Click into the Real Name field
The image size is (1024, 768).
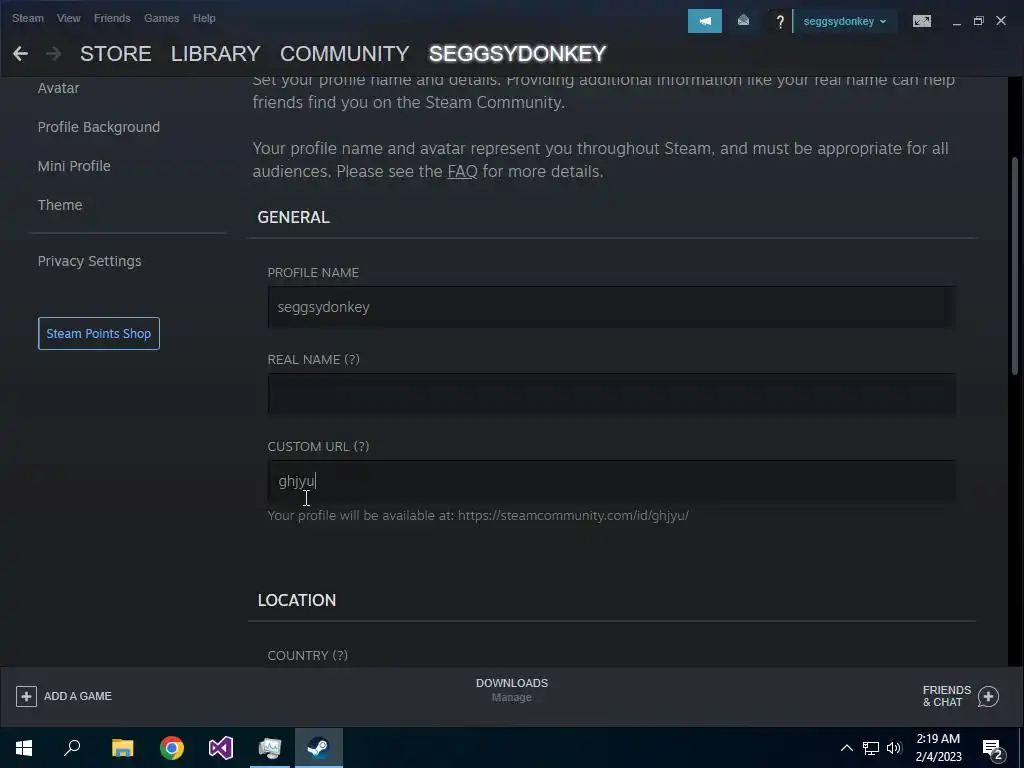[612, 394]
